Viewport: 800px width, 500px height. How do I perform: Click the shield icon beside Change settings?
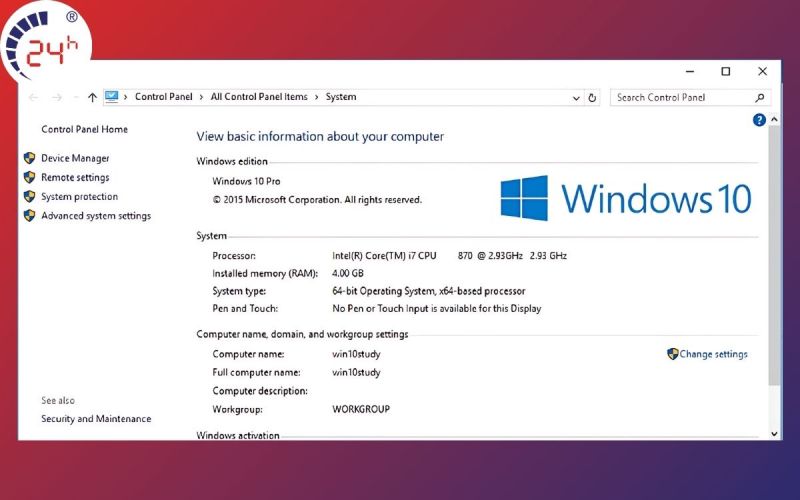(672, 354)
